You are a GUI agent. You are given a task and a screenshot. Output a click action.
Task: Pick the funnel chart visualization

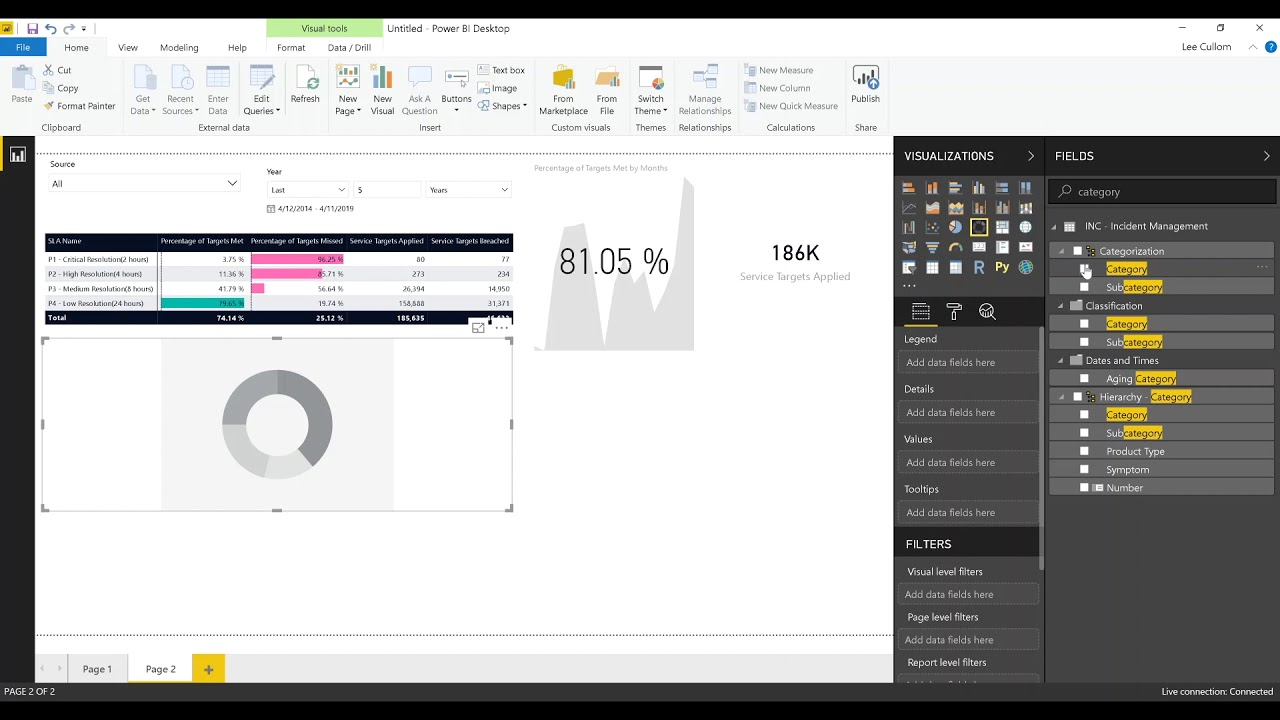coord(932,247)
